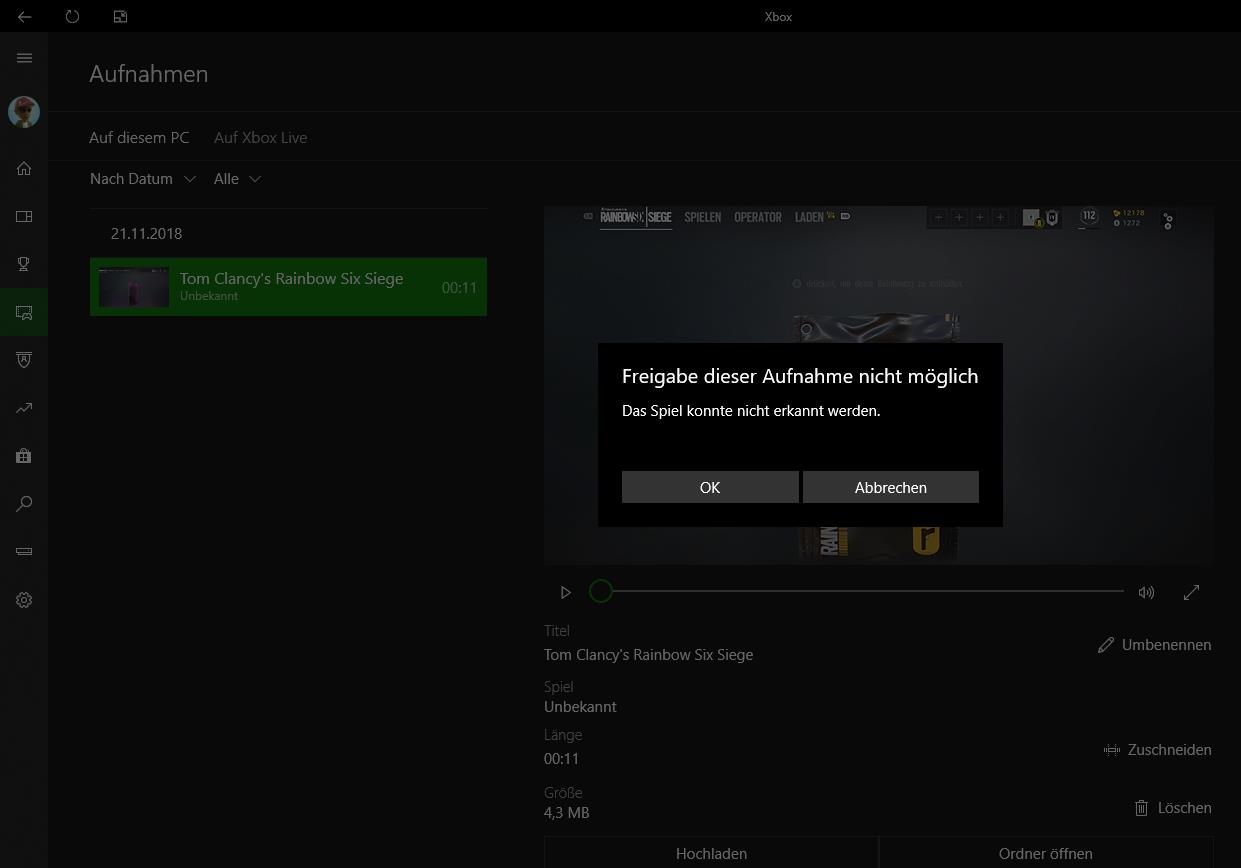Mute the video volume
This screenshot has height=868, width=1241.
pyautogui.click(x=1146, y=592)
